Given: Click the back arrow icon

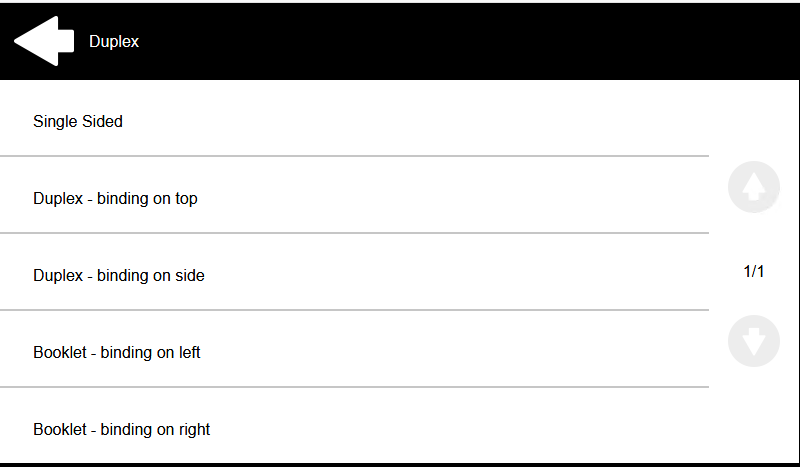Looking at the screenshot, I should pos(44,41).
